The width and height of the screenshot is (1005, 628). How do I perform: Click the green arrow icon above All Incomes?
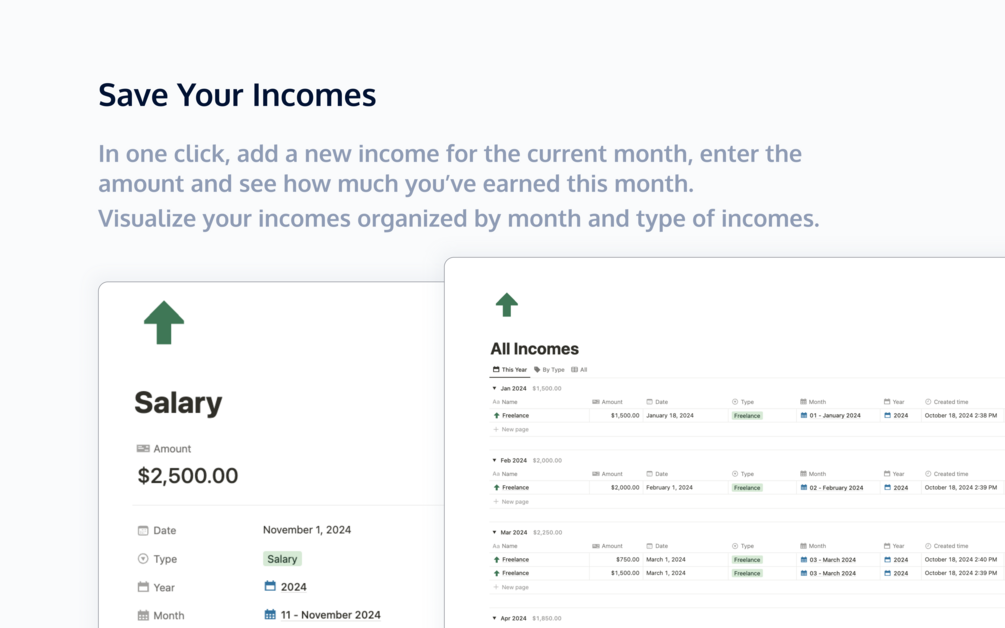(506, 304)
